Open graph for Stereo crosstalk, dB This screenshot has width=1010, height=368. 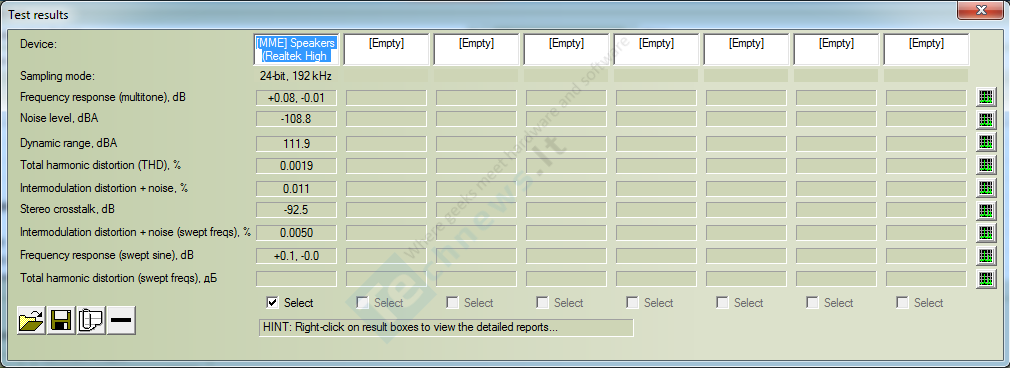point(986,211)
